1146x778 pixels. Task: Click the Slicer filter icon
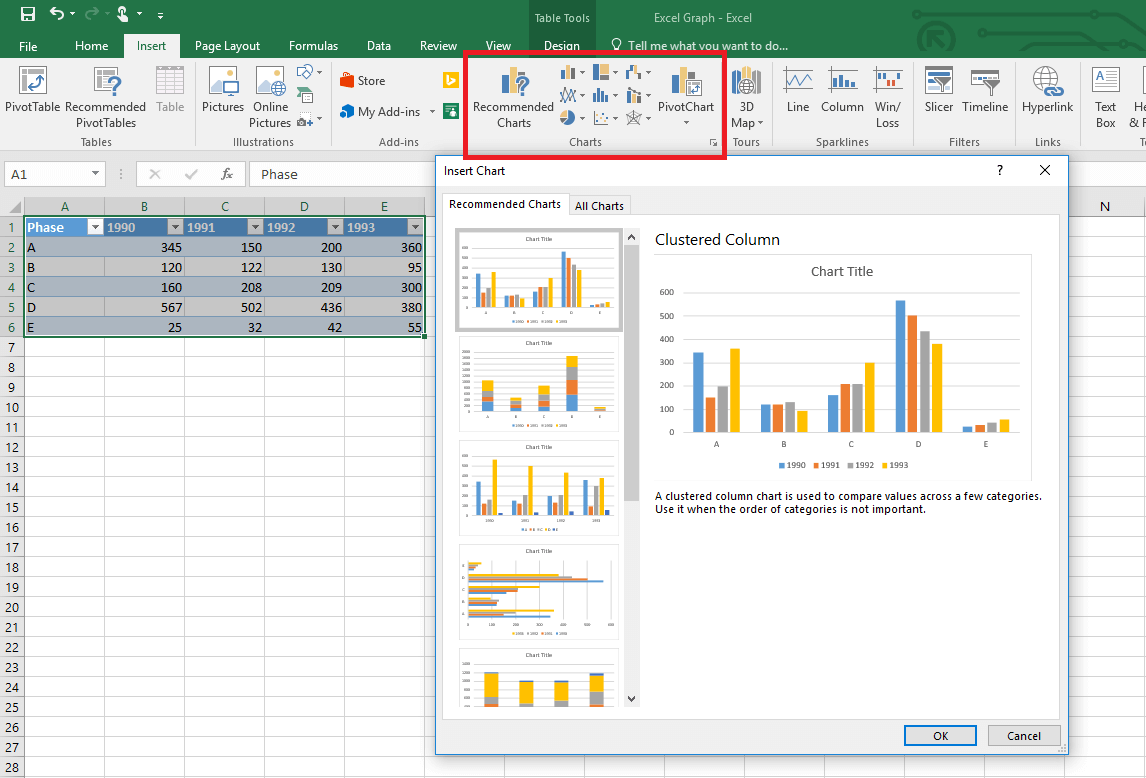(938, 92)
